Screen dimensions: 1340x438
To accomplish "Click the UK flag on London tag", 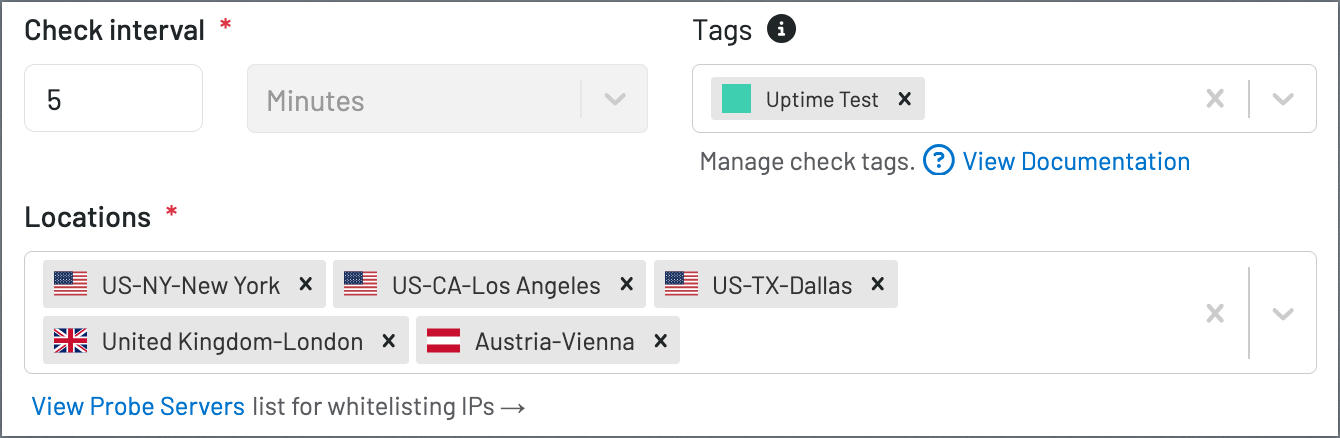I will (71, 341).
